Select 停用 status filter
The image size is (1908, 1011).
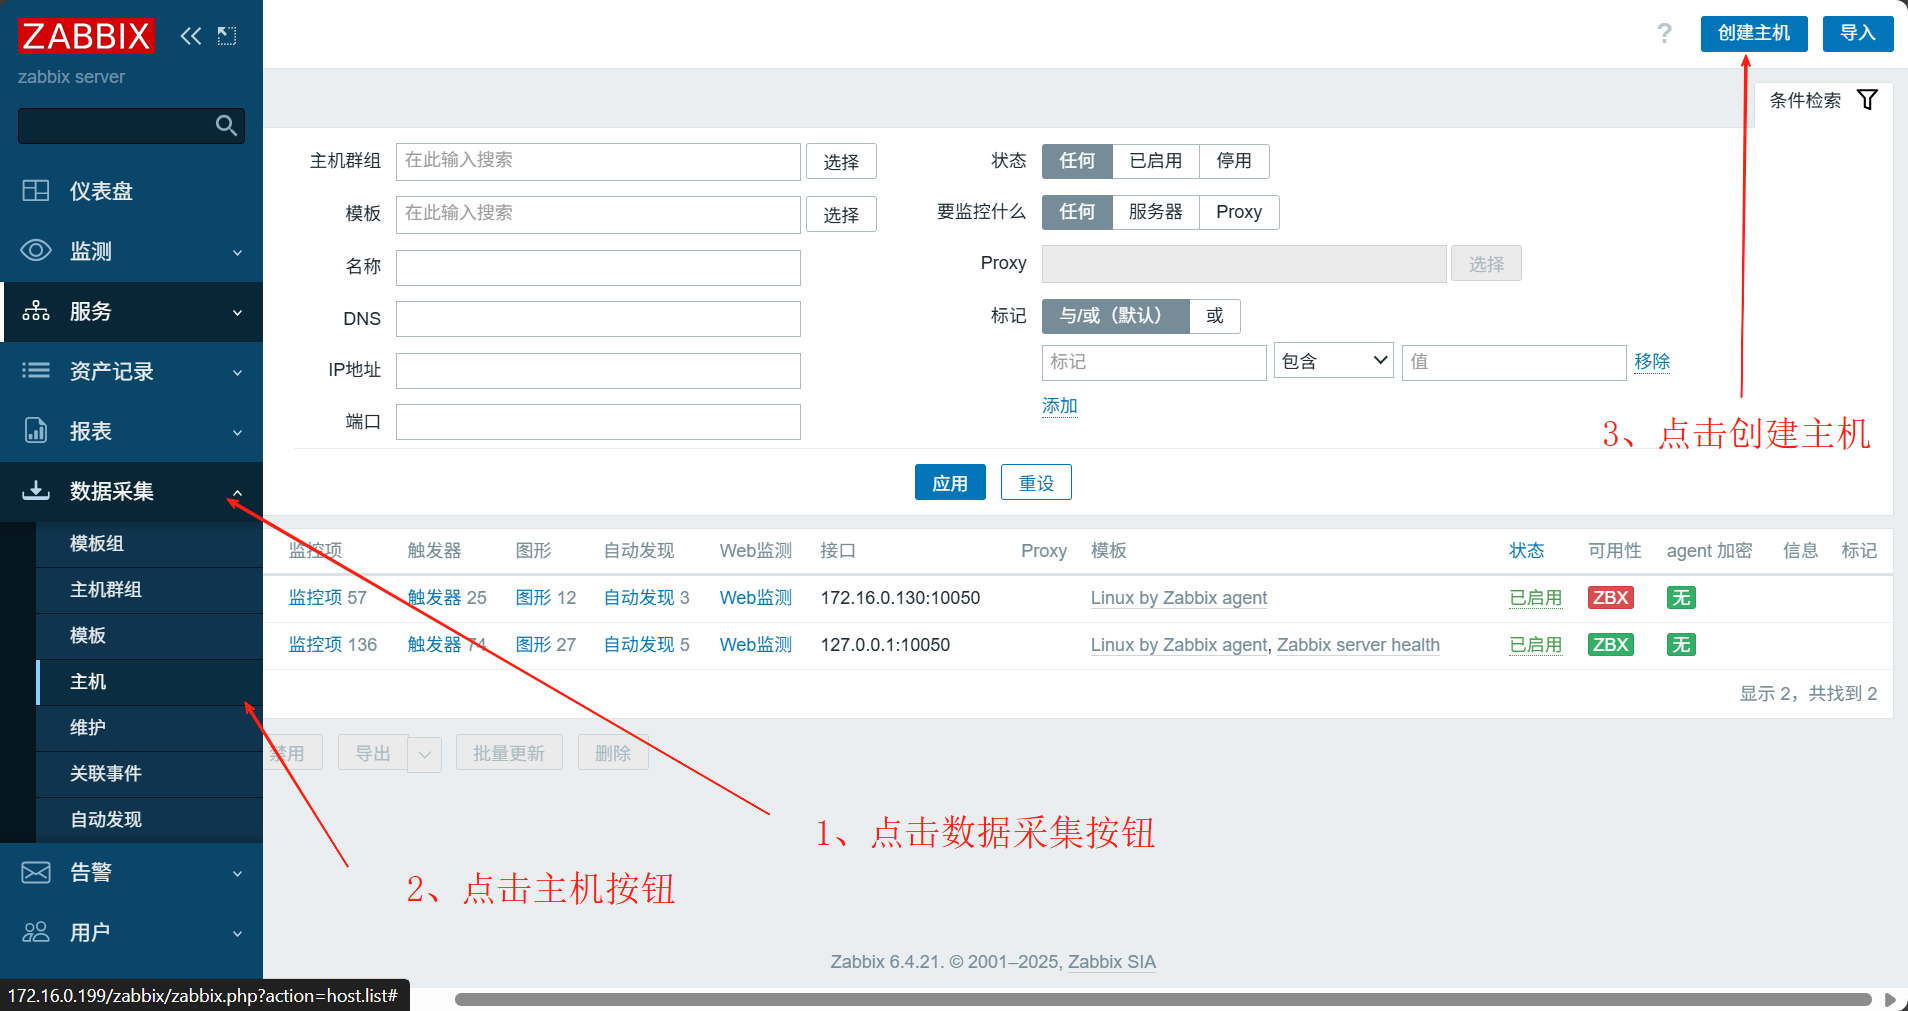(x=1234, y=161)
